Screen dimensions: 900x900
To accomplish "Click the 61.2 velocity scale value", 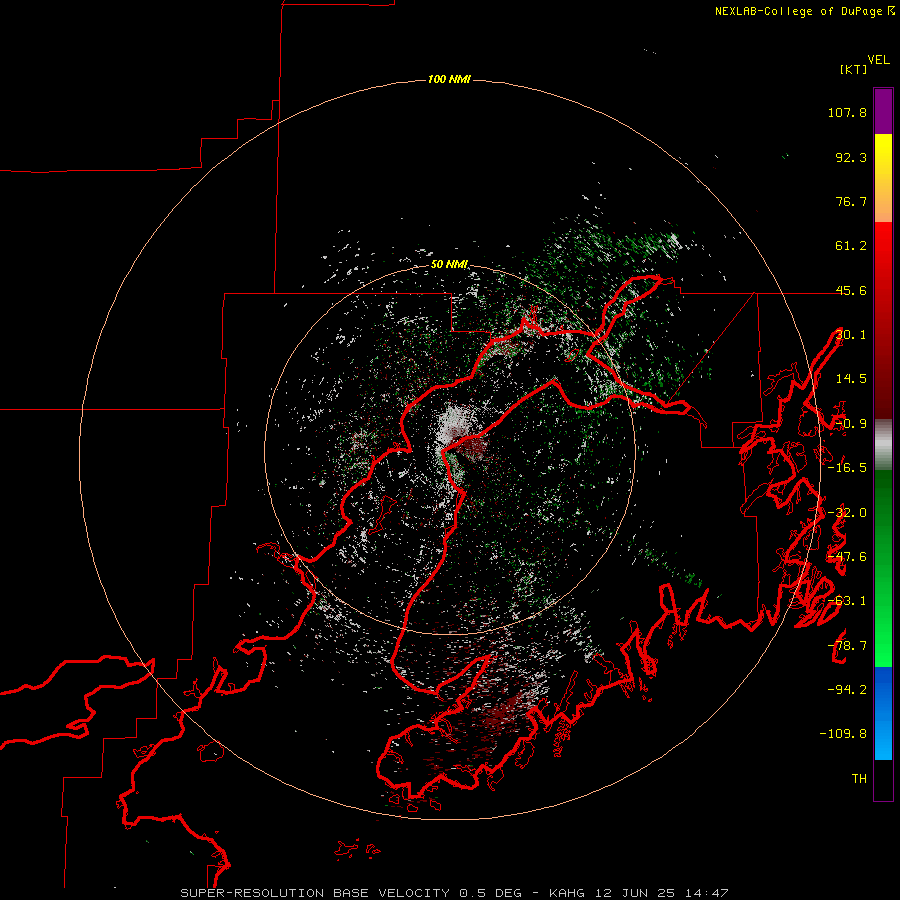I will click(851, 246).
